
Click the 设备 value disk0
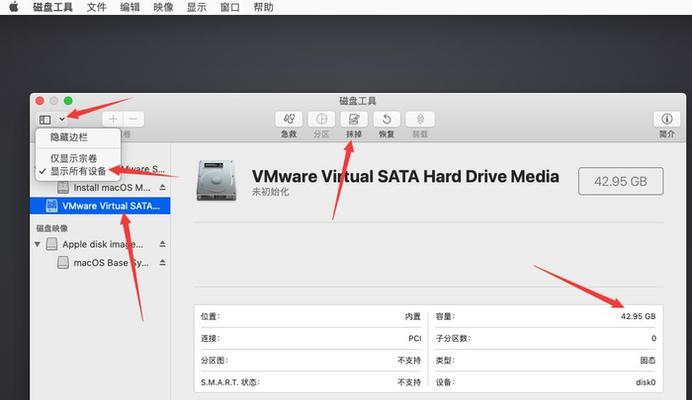point(646,382)
